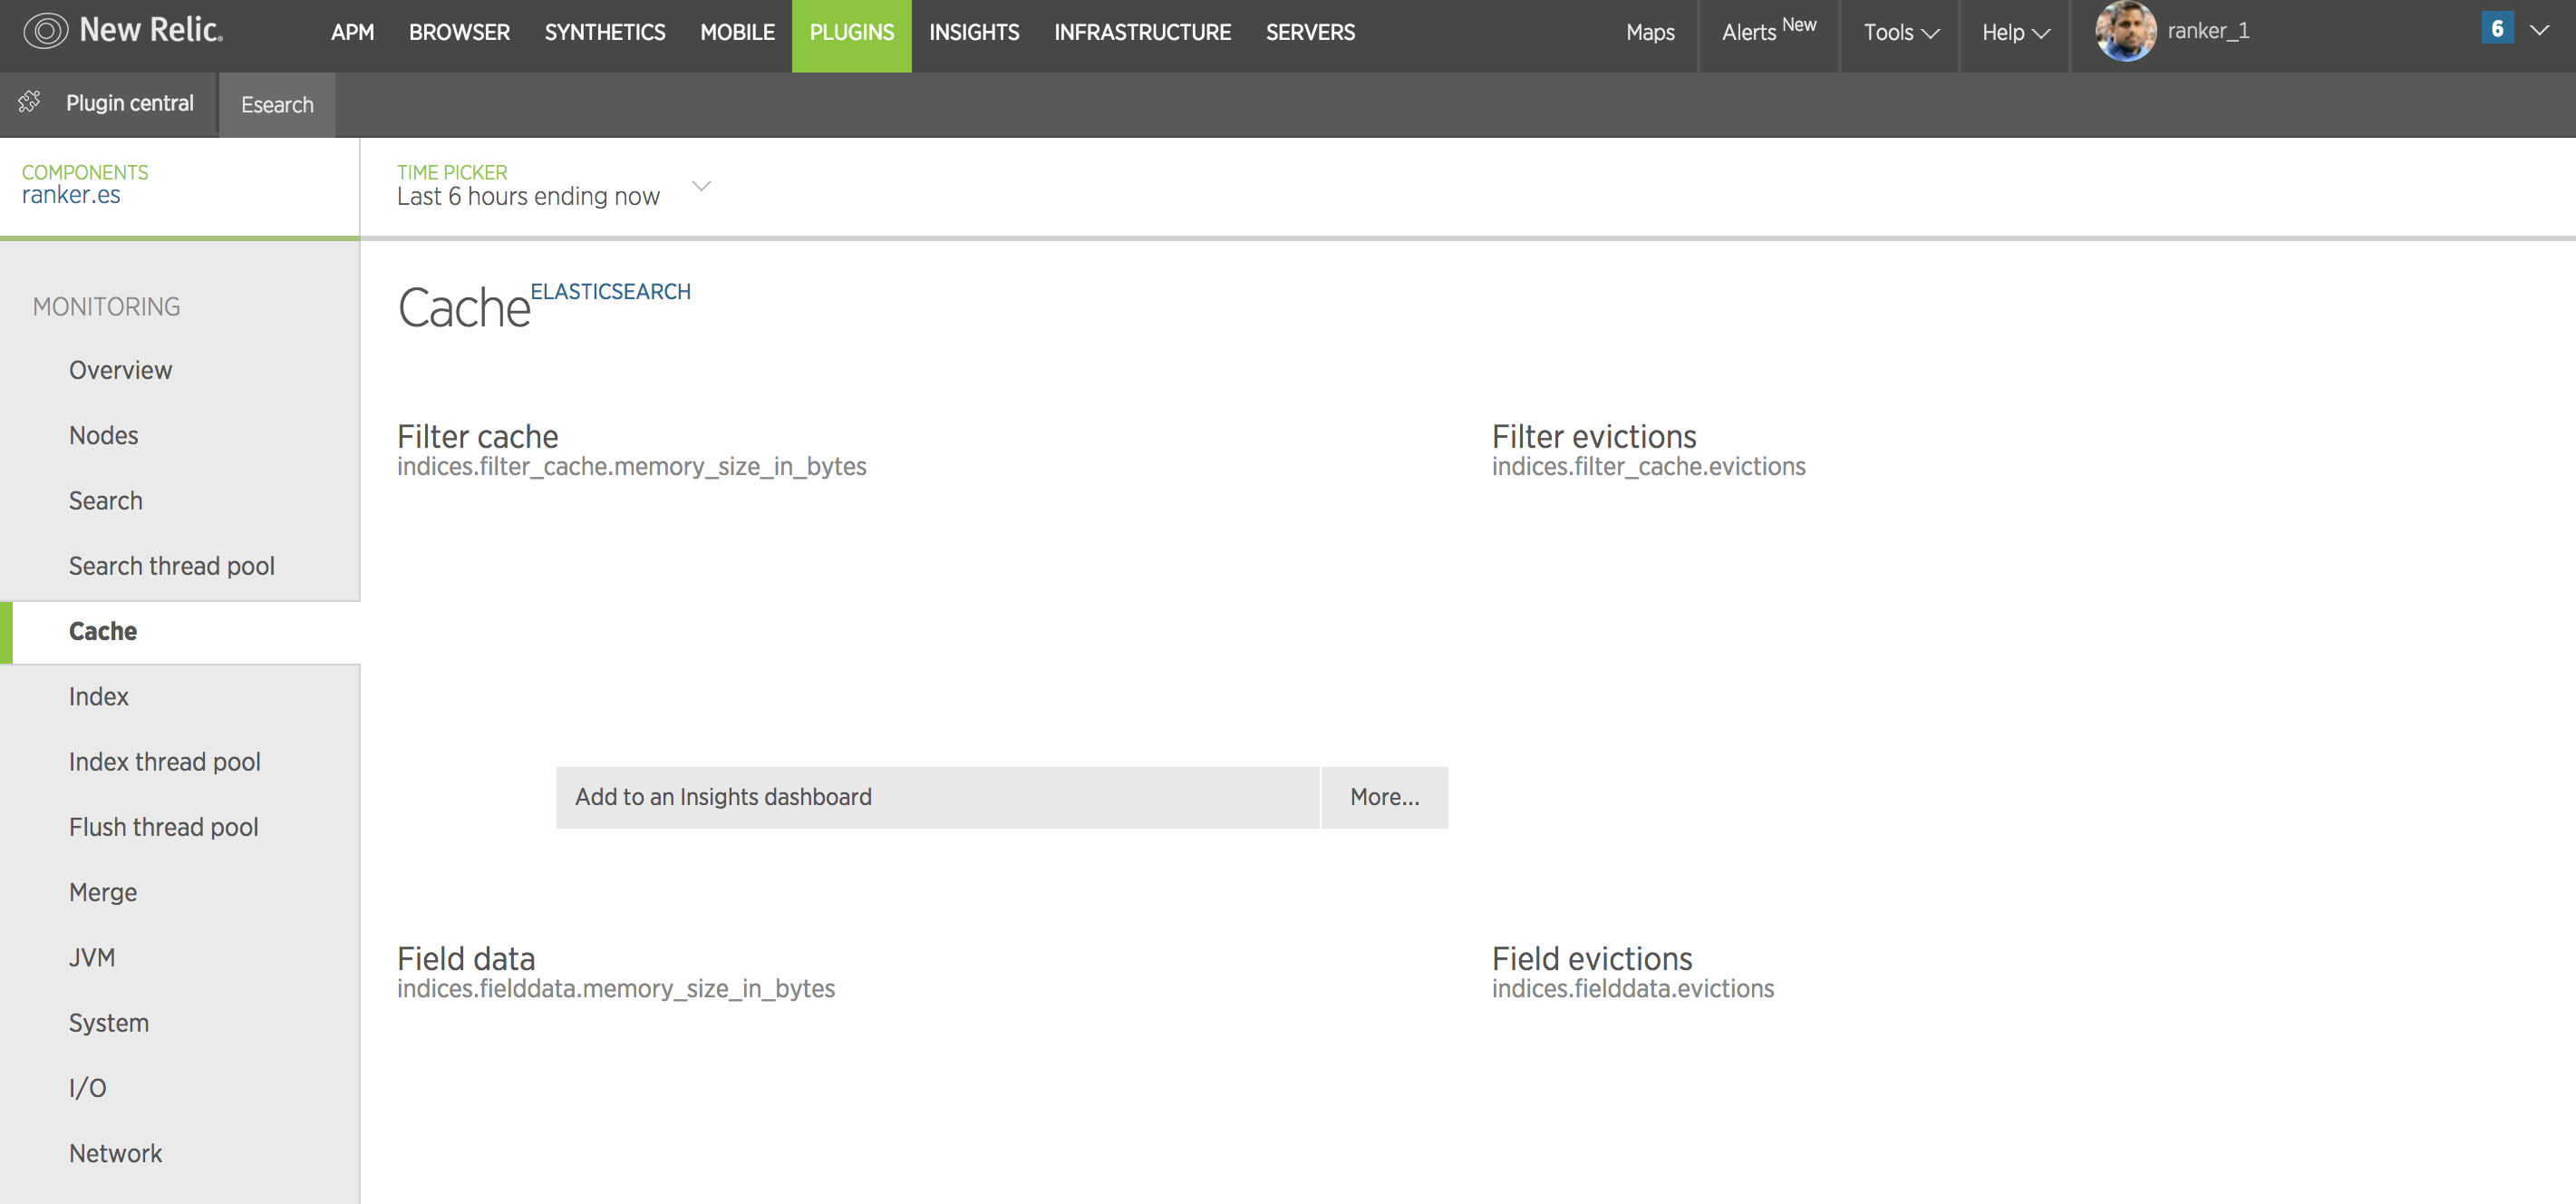Click the More... button

pos(1384,797)
